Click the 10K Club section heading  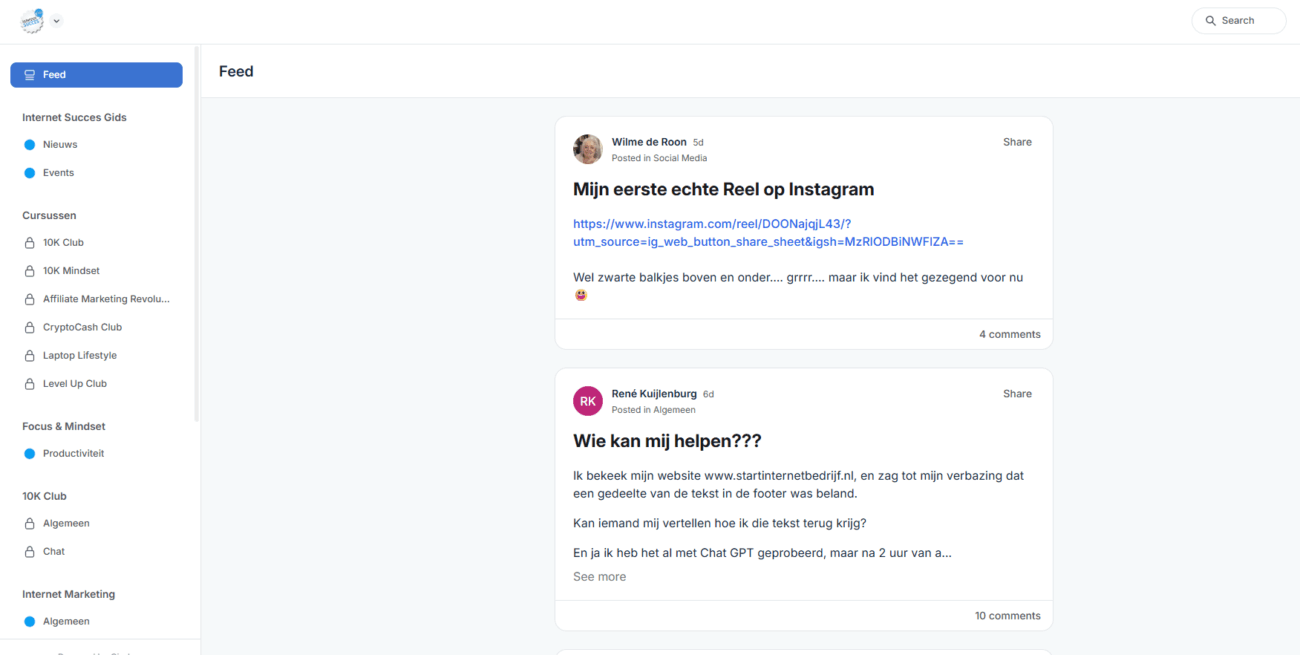[x=44, y=497]
